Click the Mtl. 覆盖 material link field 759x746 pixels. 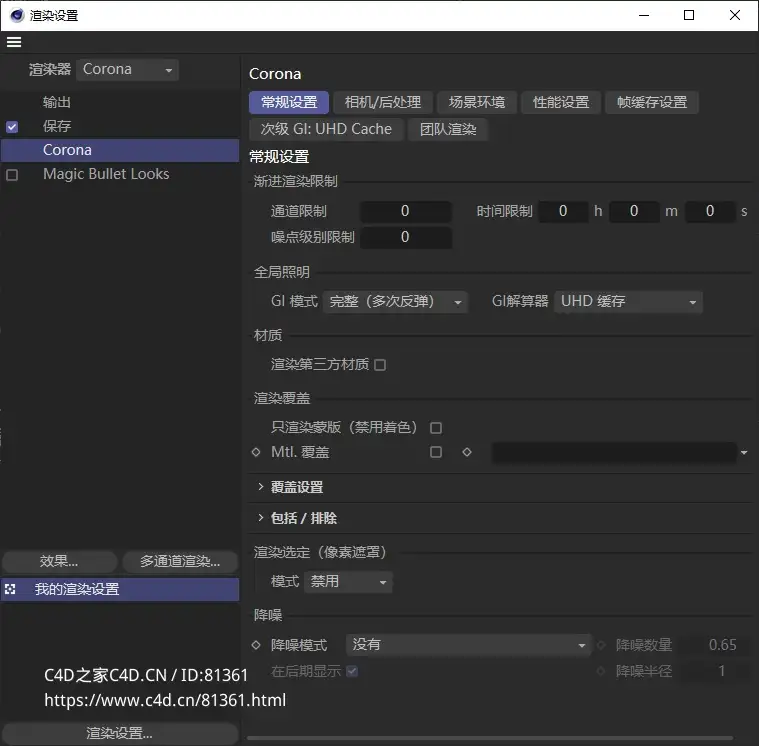(x=614, y=453)
